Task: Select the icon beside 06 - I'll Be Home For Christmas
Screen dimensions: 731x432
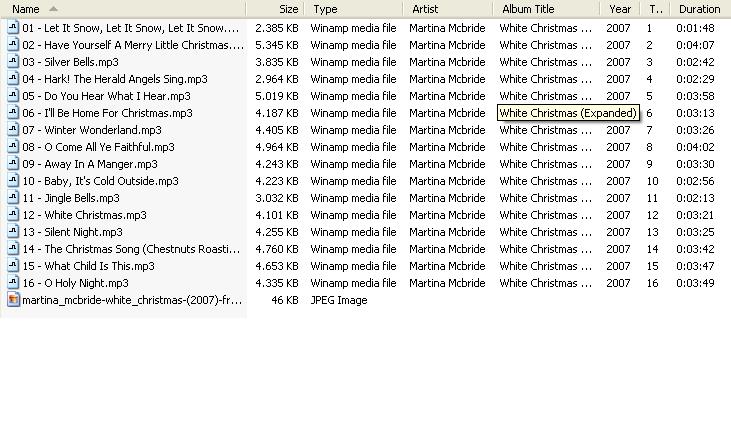Action: coord(14,112)
